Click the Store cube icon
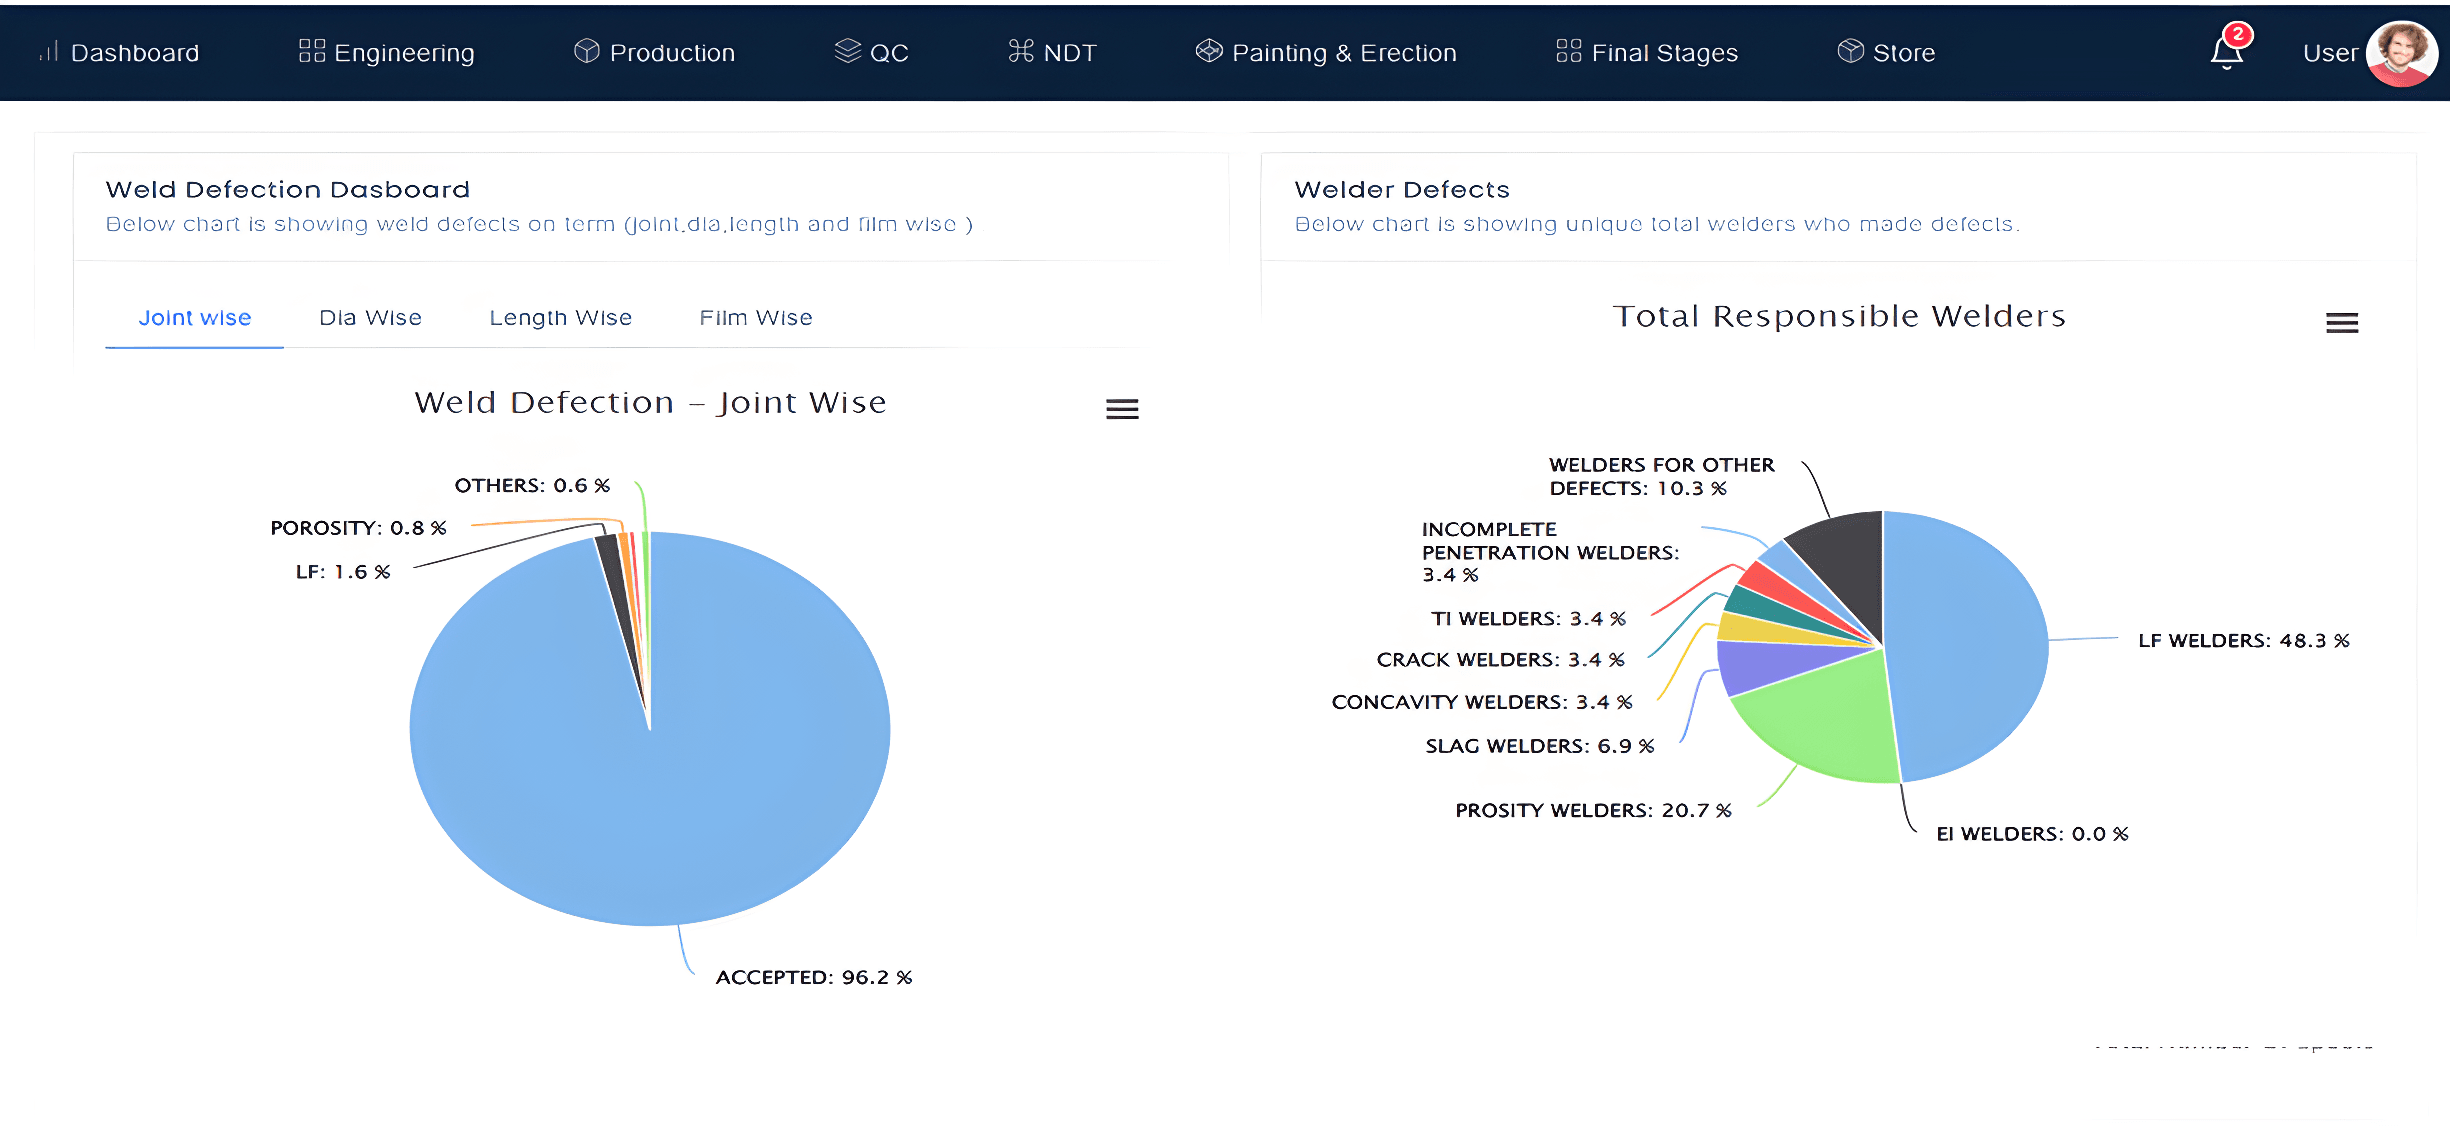The image size is (2450, 1126). point(1851,51)
